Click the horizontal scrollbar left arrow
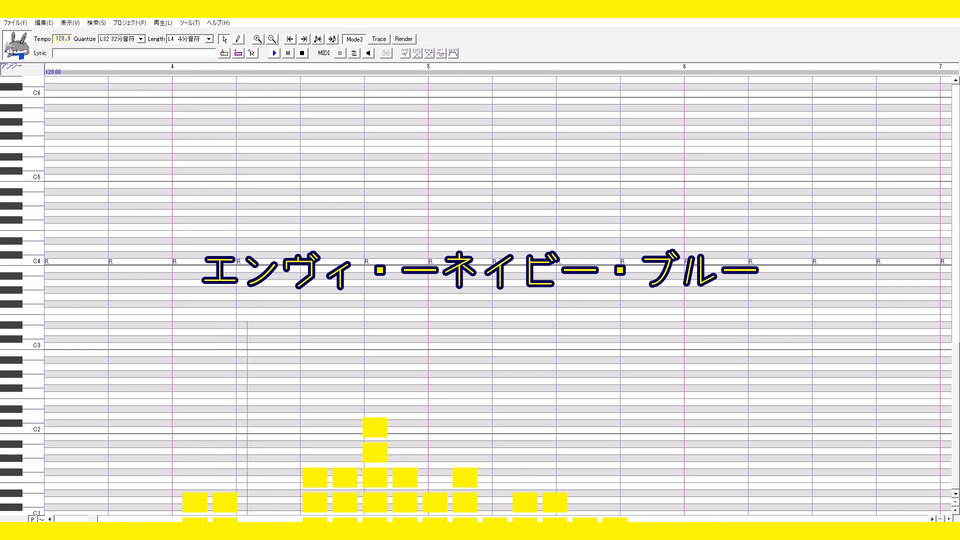Viewport: 960px width, 540px height. [x=50, y=519]
